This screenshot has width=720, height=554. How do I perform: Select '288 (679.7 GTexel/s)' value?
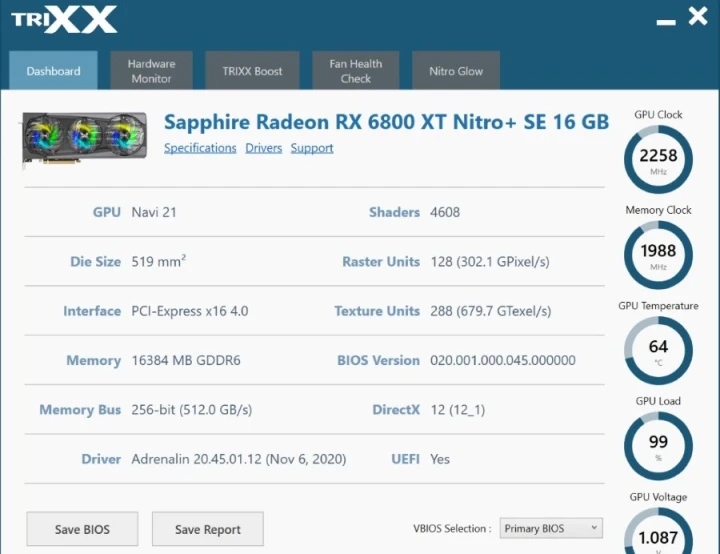pos(490,311)
